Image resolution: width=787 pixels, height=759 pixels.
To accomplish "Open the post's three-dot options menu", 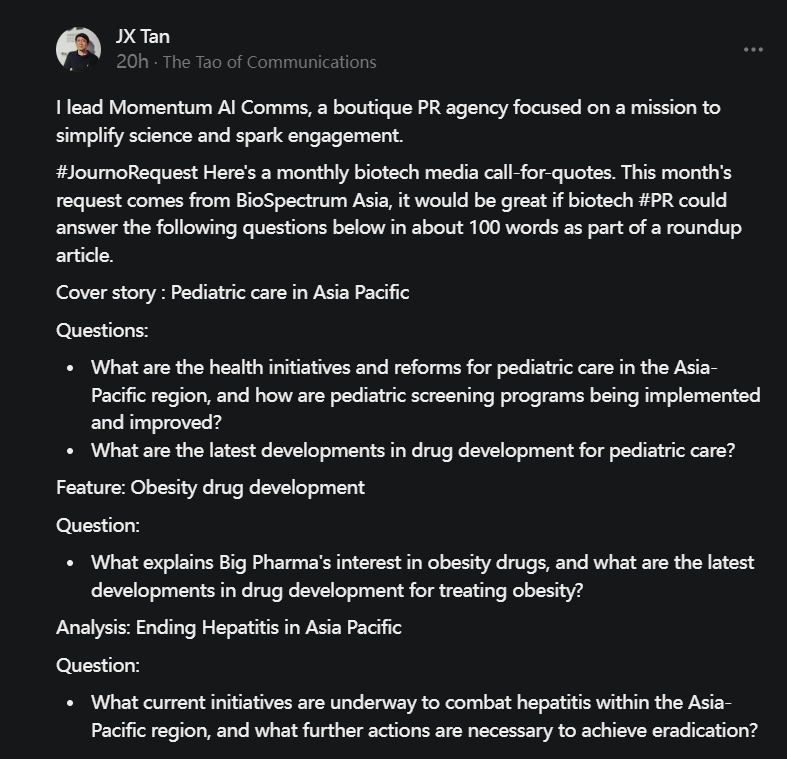I will [753, 50].
